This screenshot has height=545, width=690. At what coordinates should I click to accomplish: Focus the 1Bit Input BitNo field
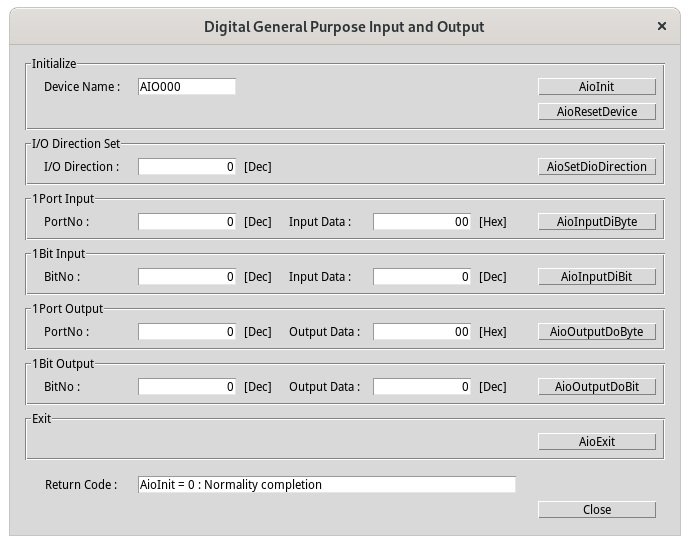pos(187,277)
